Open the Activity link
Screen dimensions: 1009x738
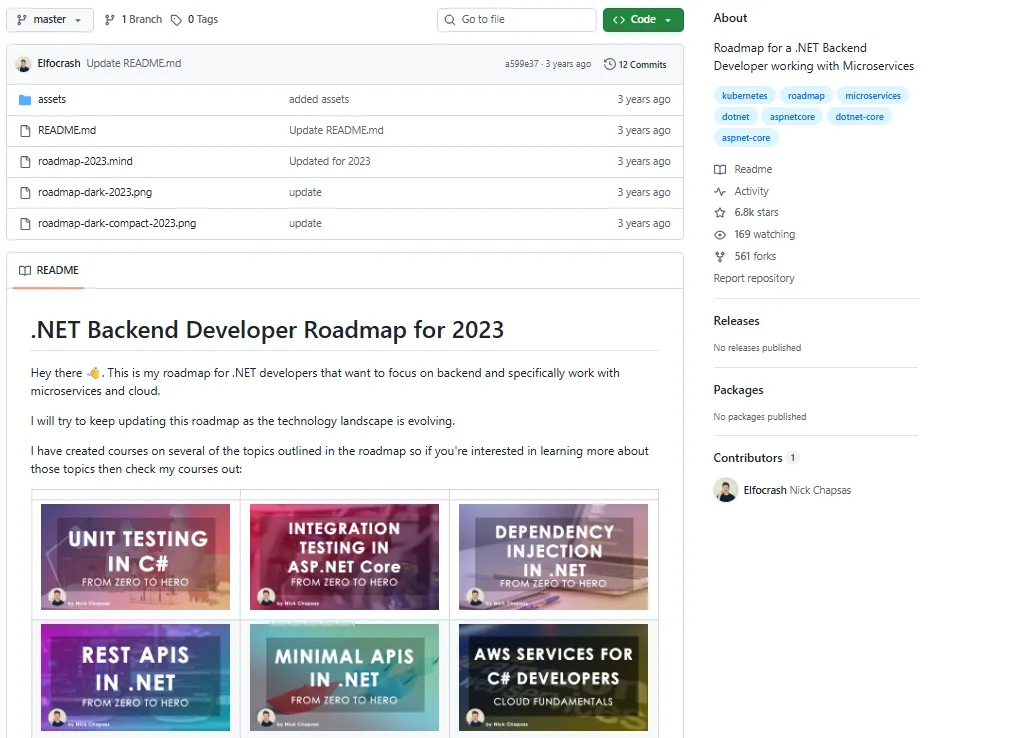pos(751,191)
